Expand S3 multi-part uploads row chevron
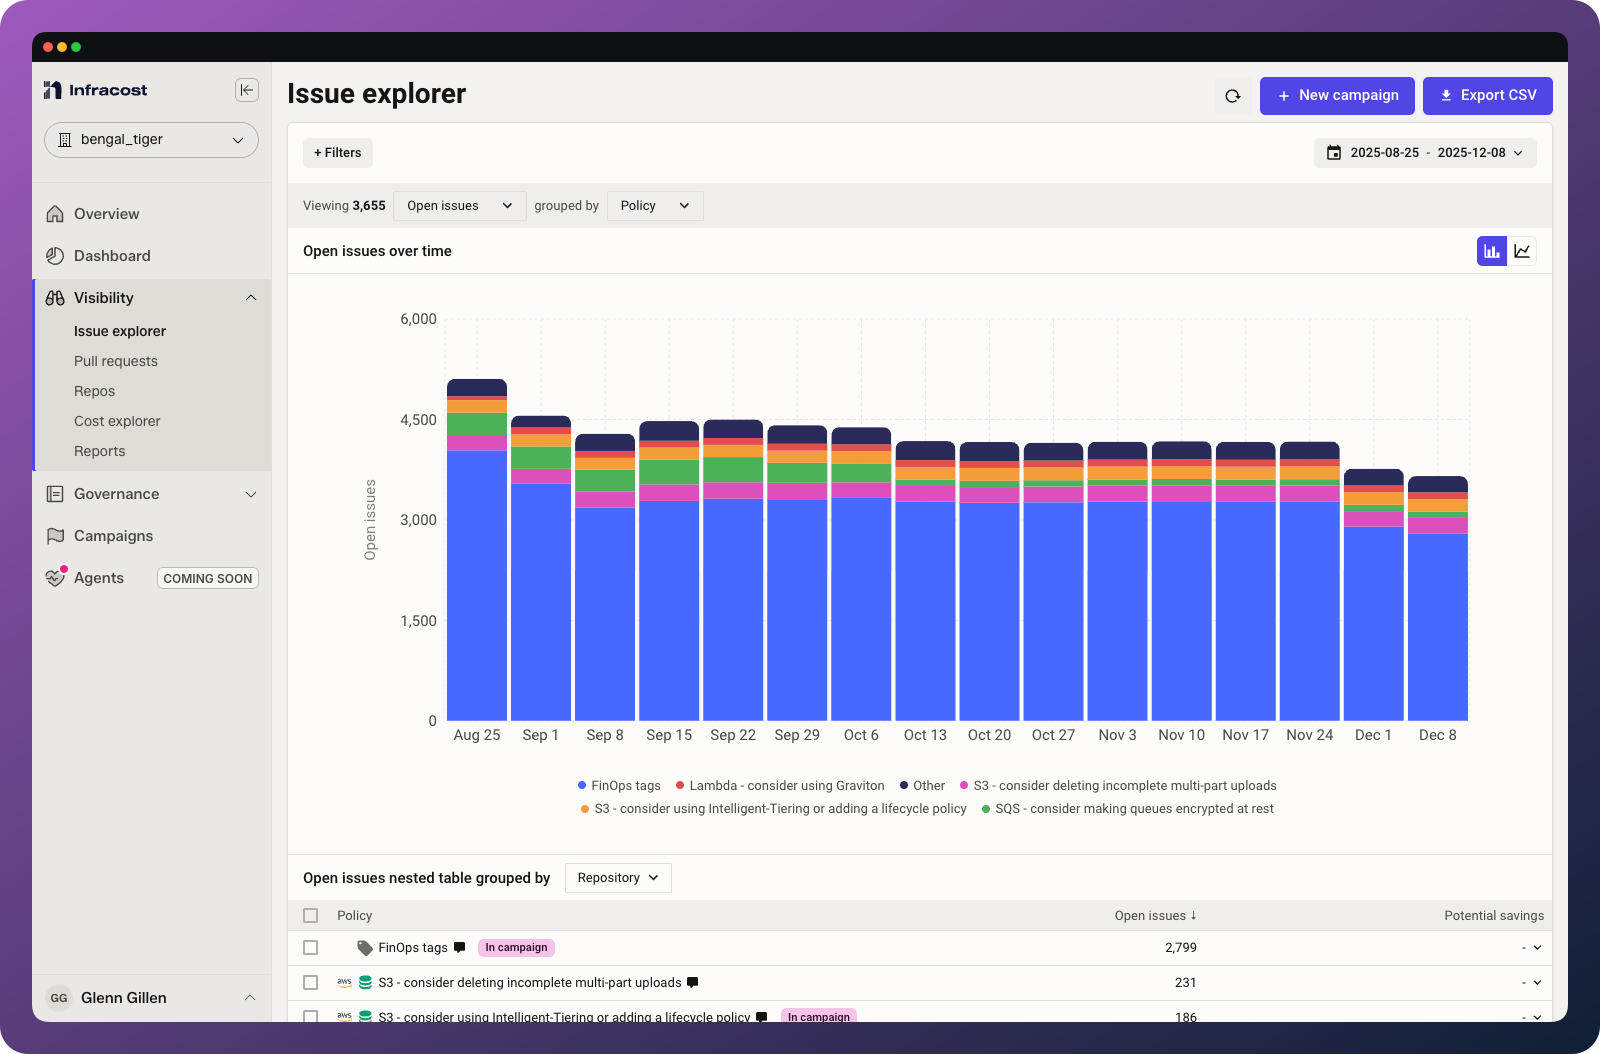 point(1537,983)
